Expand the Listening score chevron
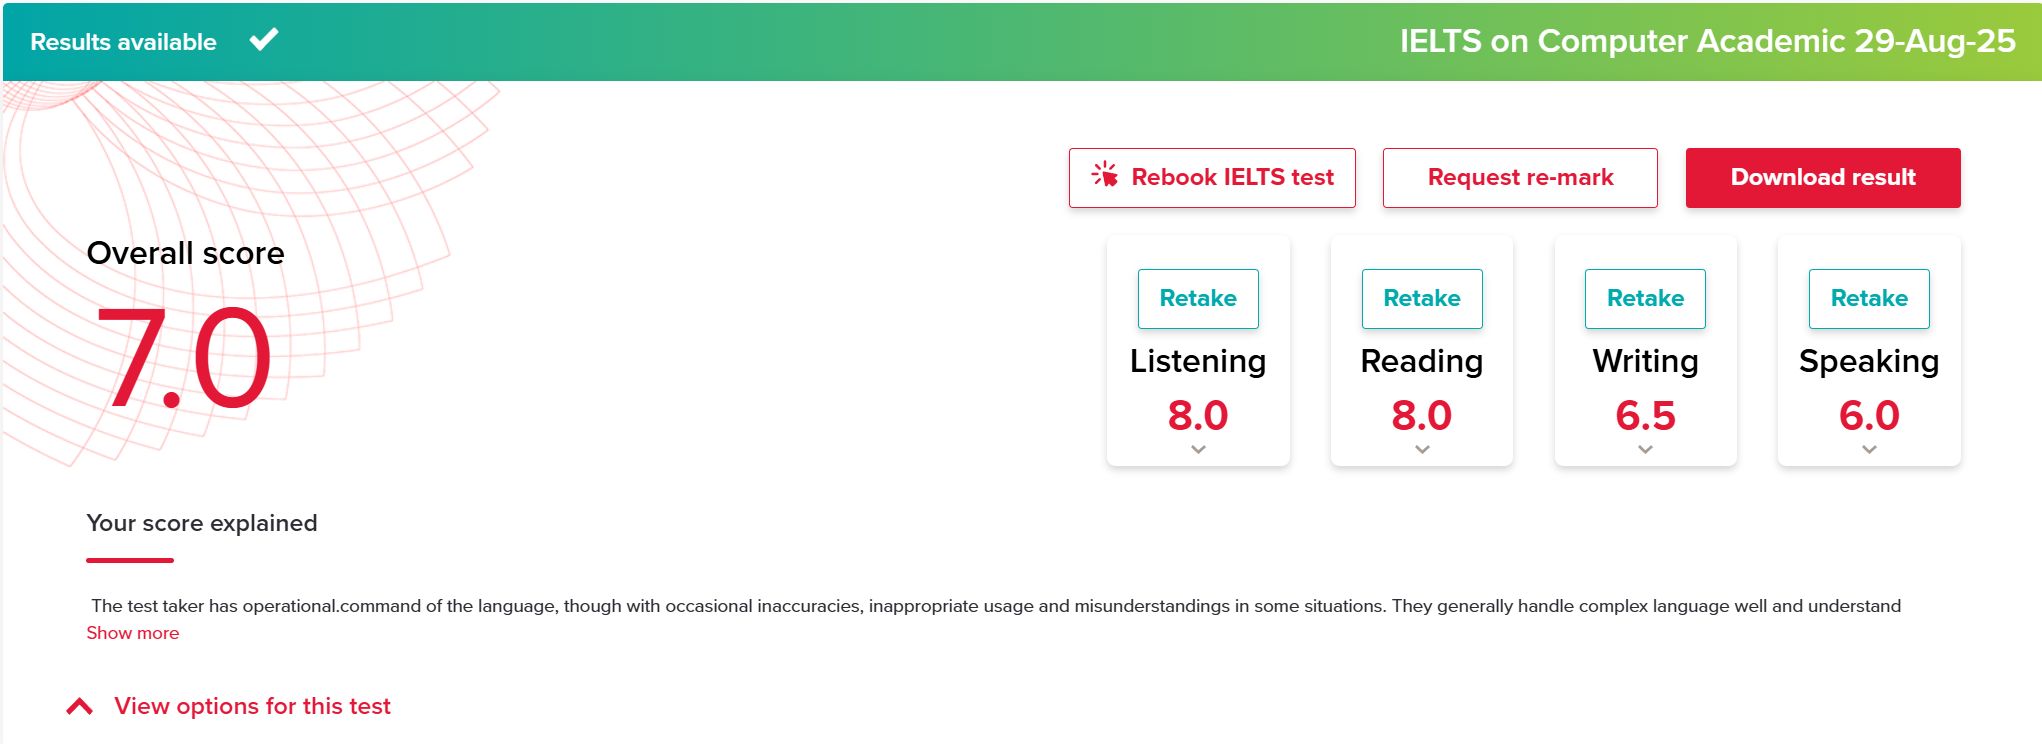Screen dimensions: 2042x744 [x=1198, y=450]
